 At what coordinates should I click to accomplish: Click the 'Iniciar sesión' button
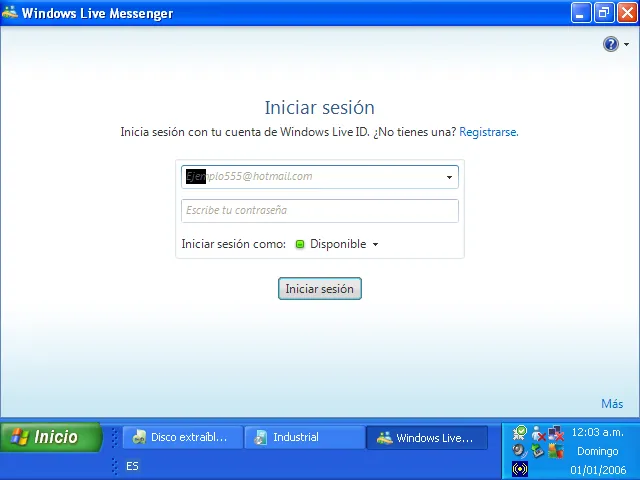click(x=320, y=289)
